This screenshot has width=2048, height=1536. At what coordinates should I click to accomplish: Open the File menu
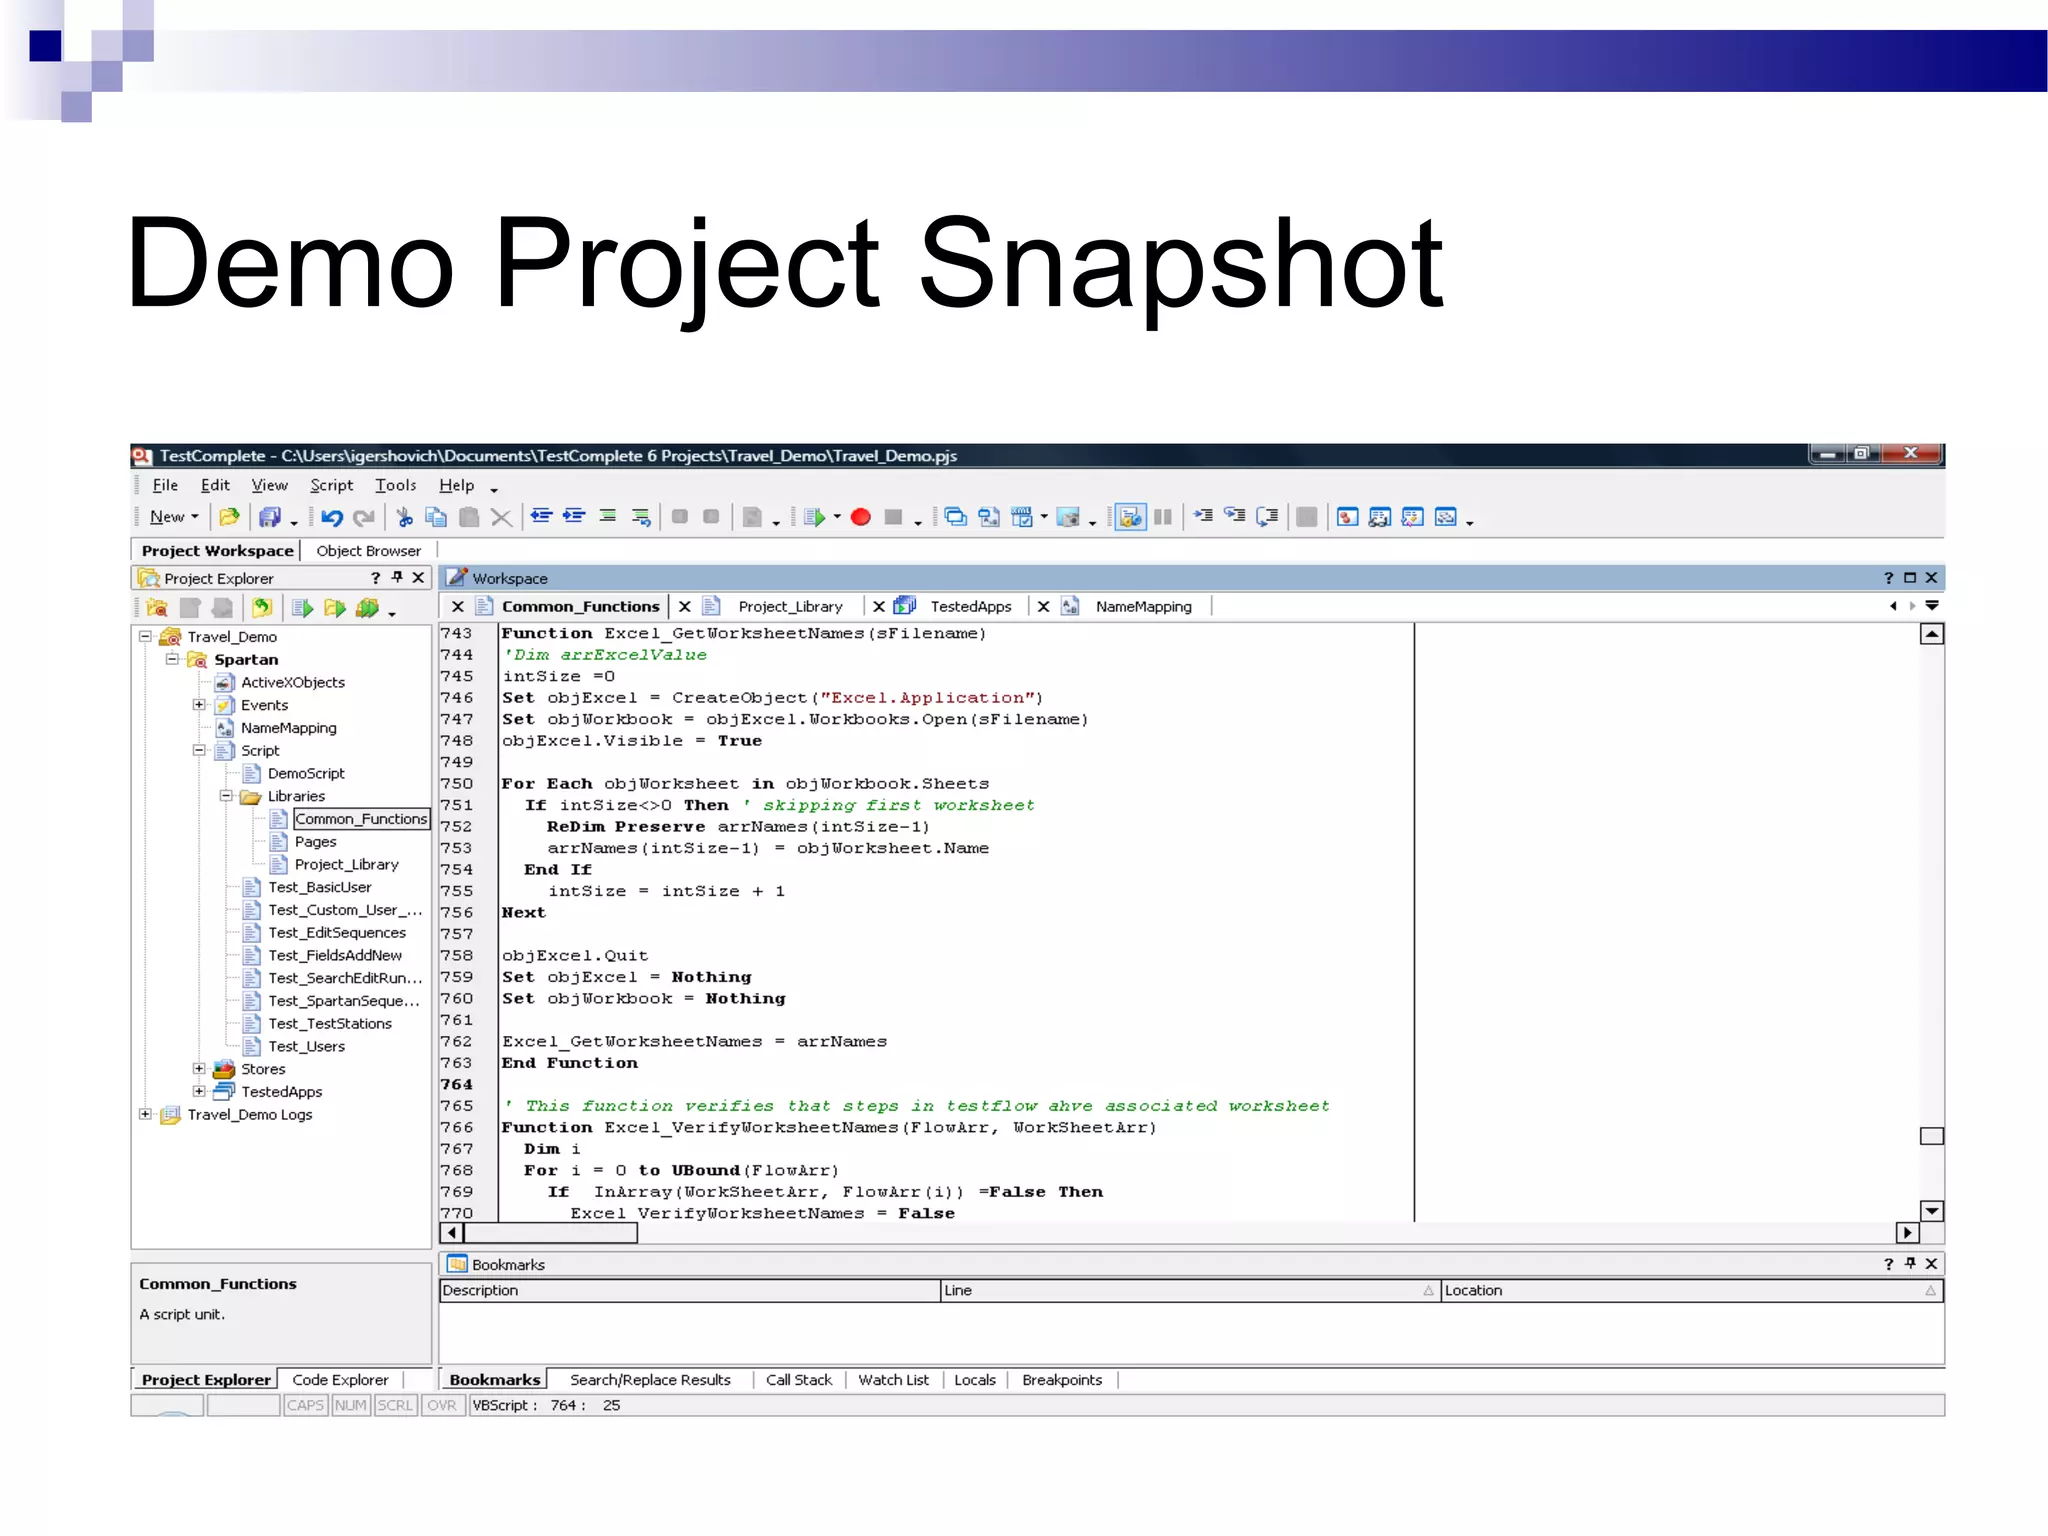[x=165, y=485]
